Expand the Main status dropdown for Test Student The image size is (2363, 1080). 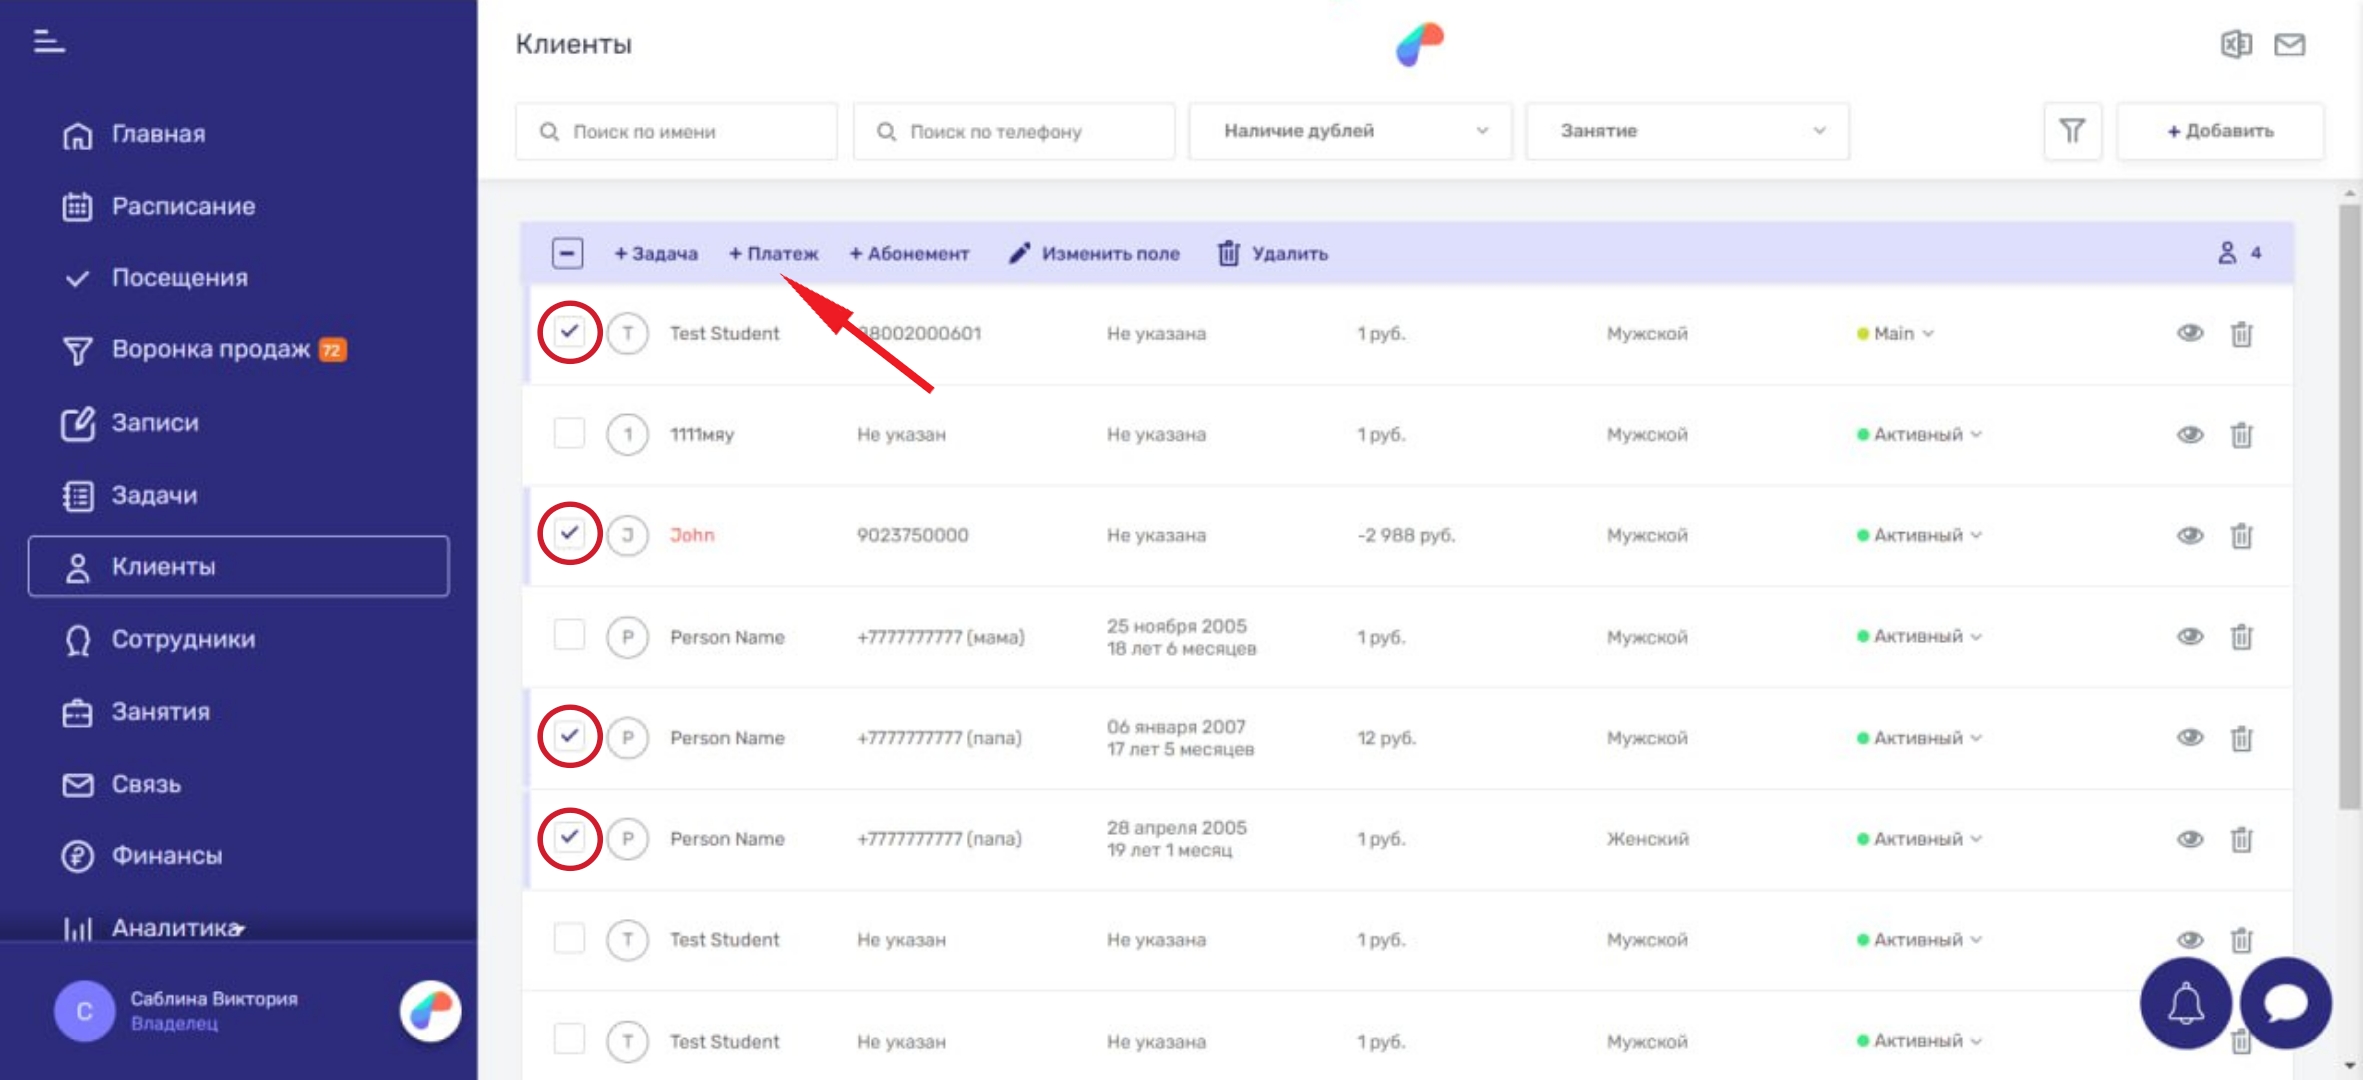click(1895, 333)
